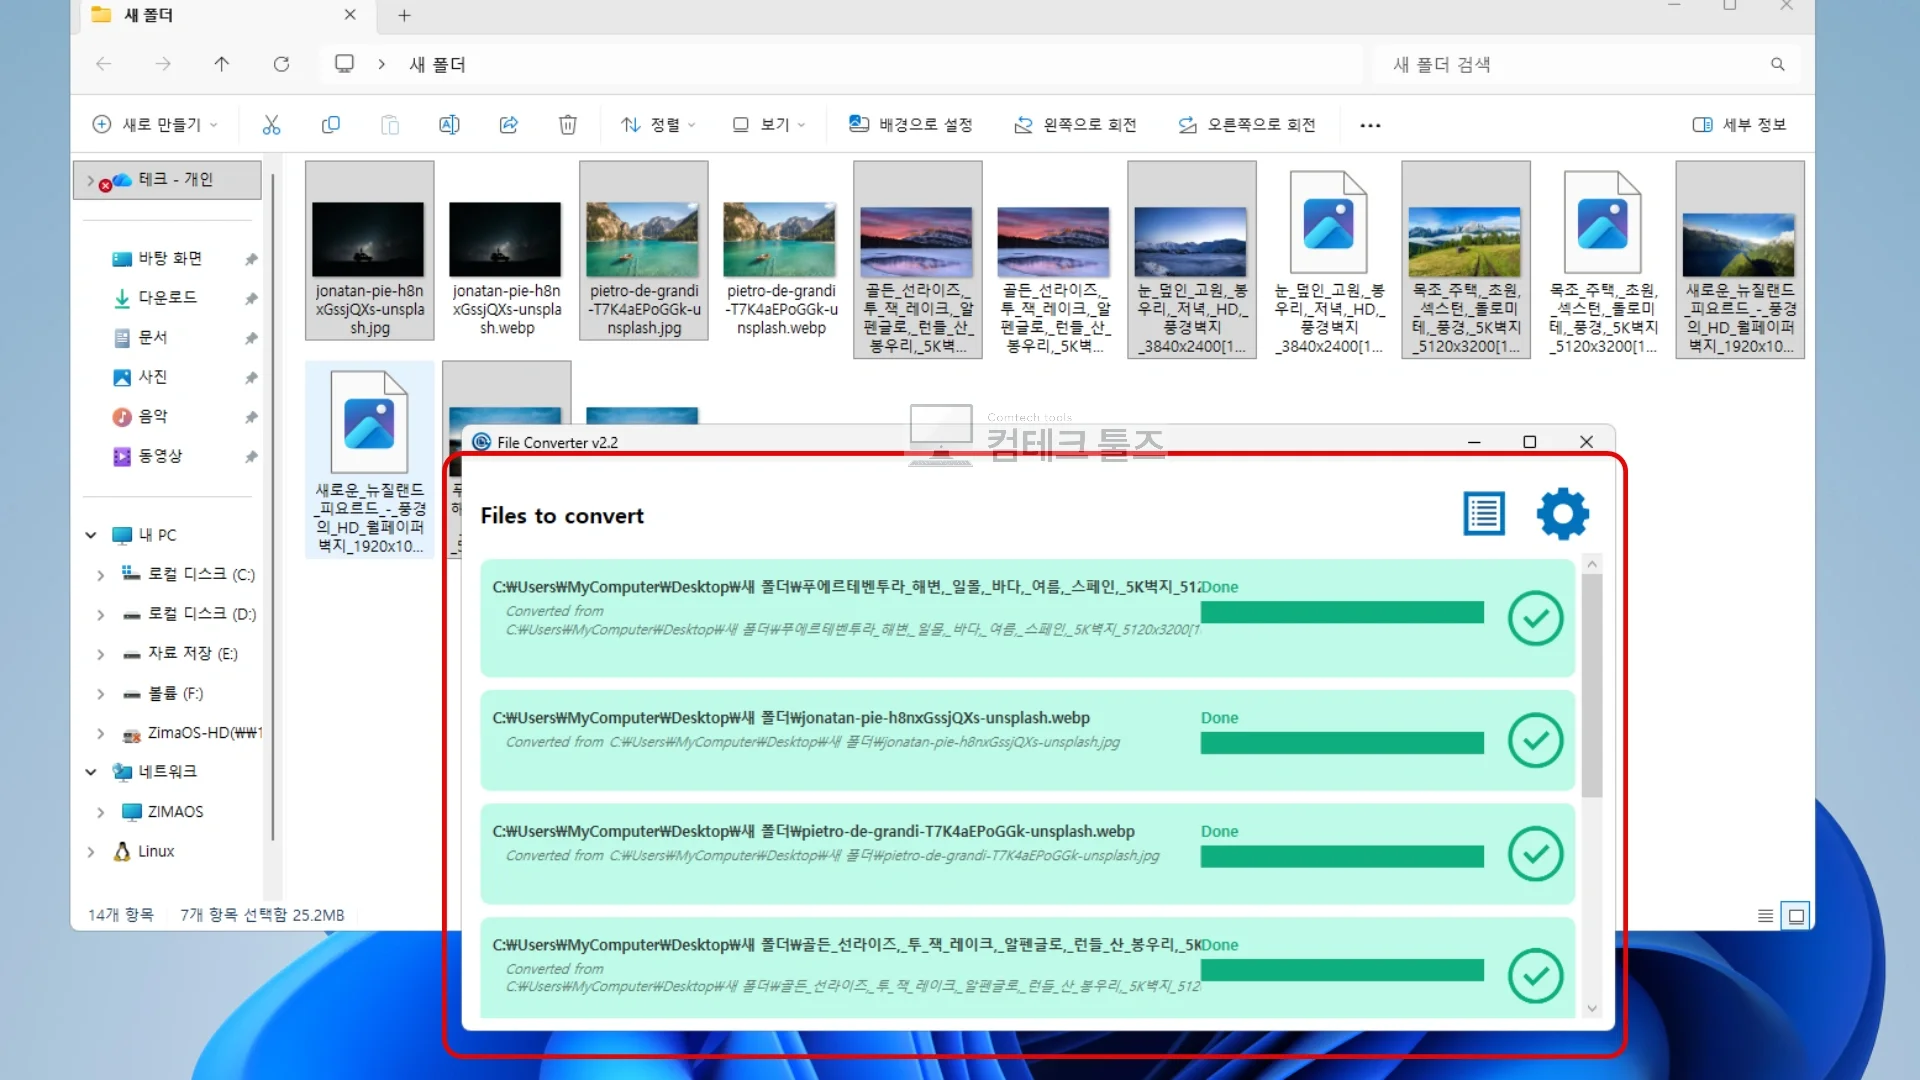The width and height of the screenshot is (1920, 1080).
Task: Expand the Linux tree node
Action: coord(91,852)
